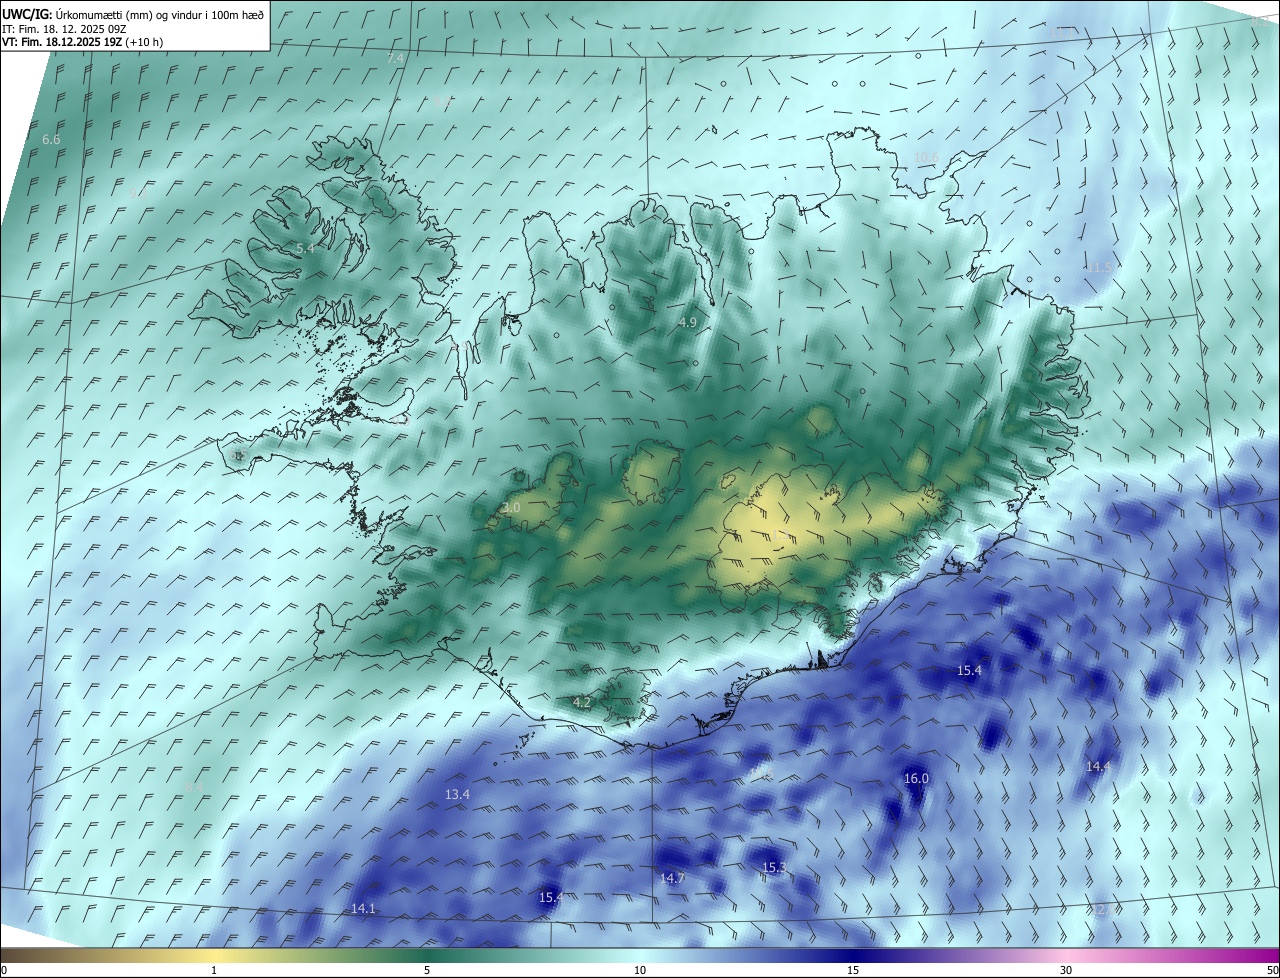Click the 15.3 value label
Viewport: 1280px width, 978px height.
point(774,867)
